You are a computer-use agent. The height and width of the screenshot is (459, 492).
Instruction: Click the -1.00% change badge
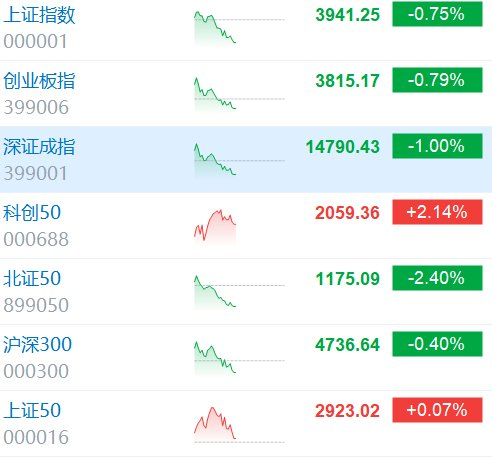437,146
